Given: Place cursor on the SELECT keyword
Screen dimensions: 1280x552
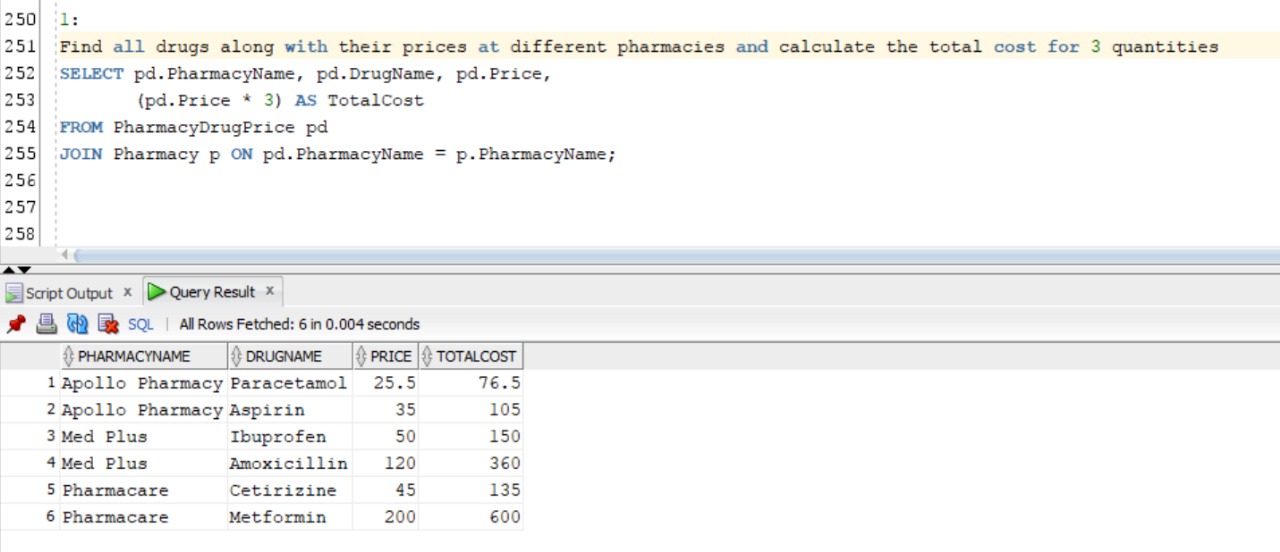Looking at the screenshot, I should coord(91,74).
